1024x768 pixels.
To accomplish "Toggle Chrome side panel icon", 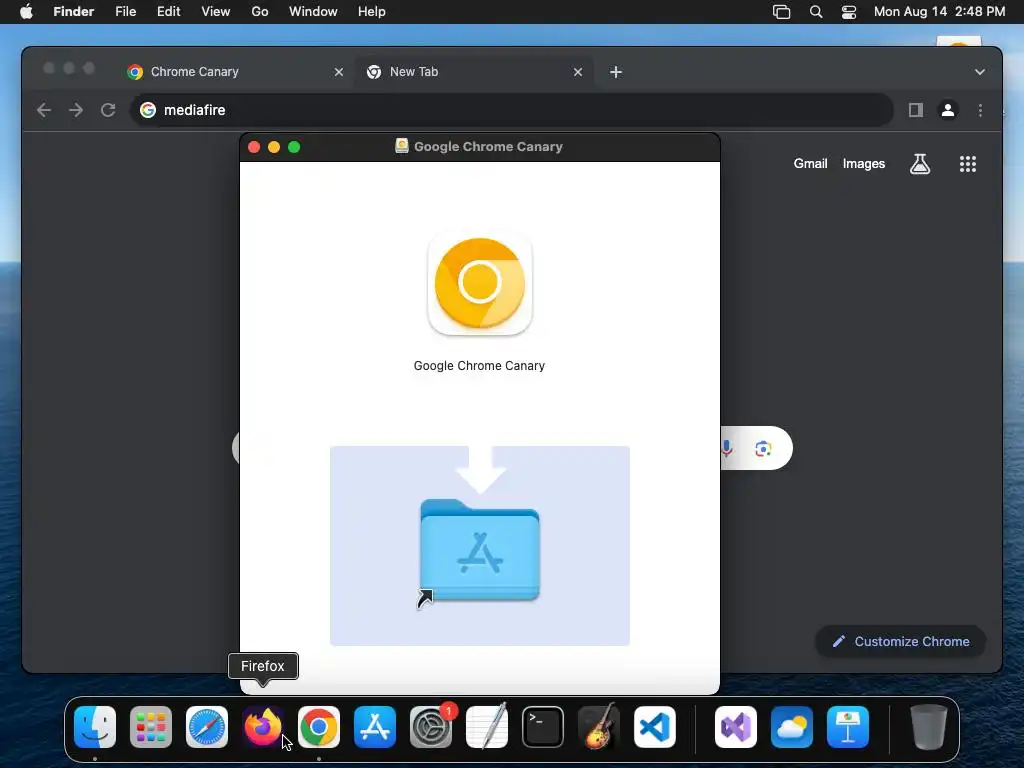I will [x=916, y=110].
